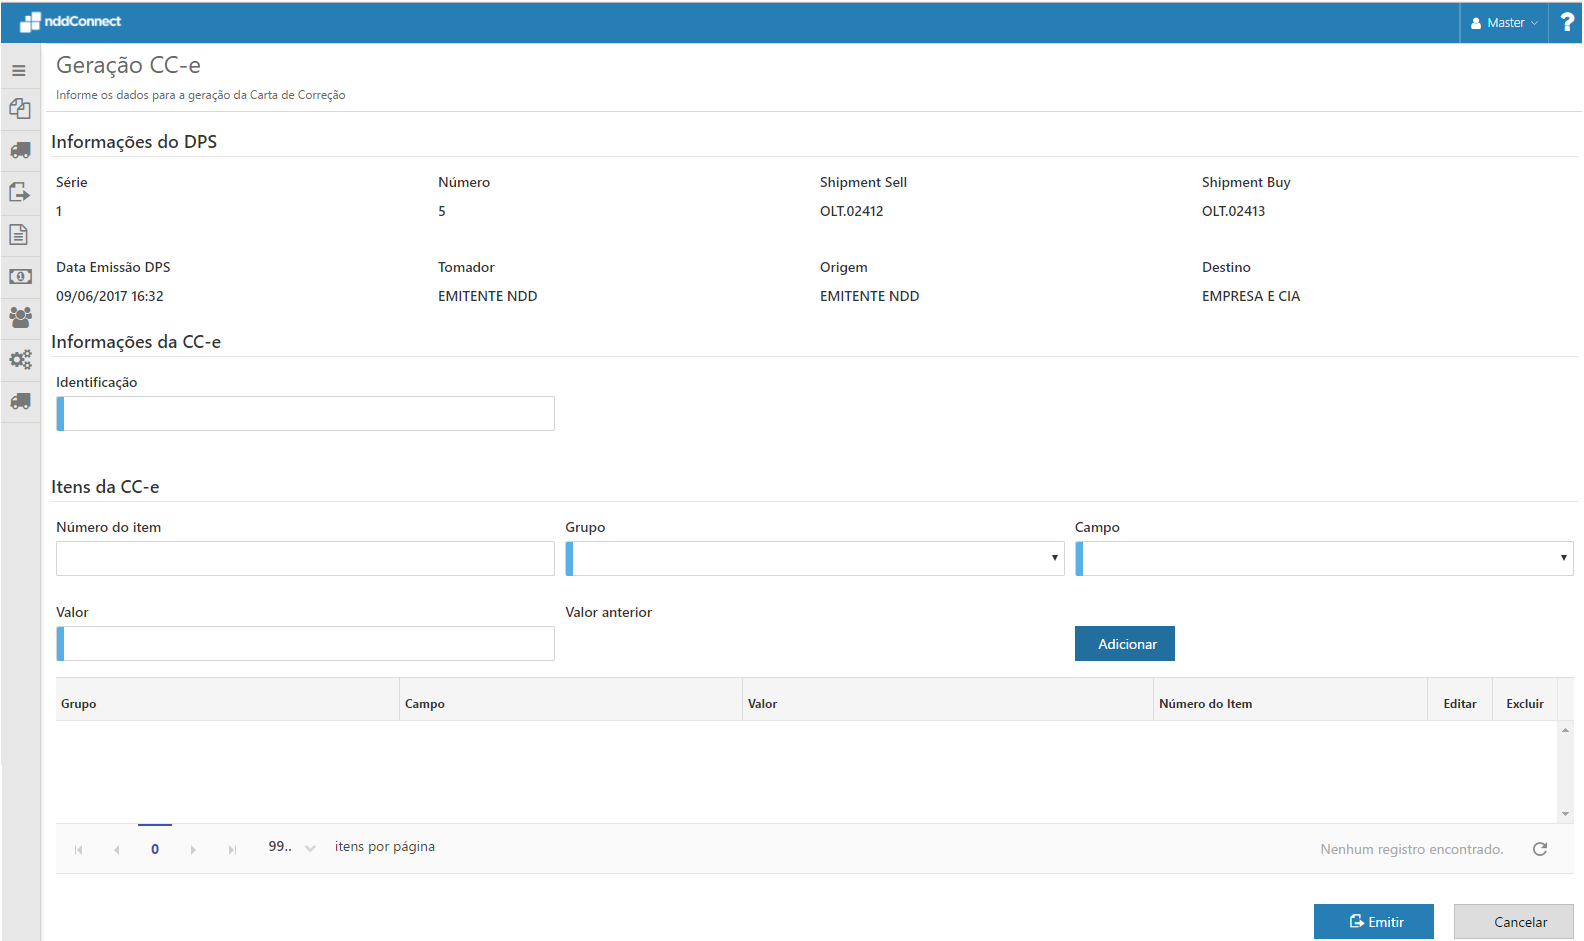Open the Master user menu
The image size is (1584, 941).
tap(1504, 22)
